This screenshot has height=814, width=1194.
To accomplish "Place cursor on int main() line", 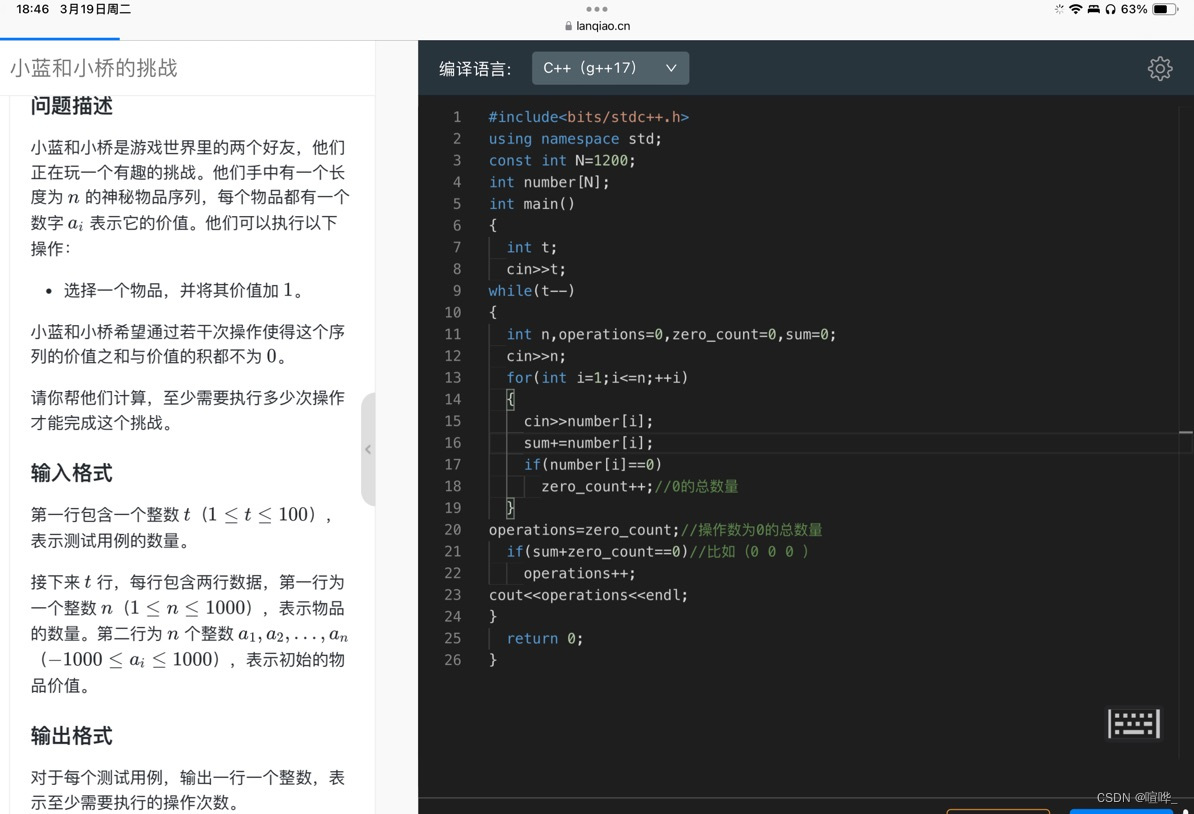I will coord(532,203).
